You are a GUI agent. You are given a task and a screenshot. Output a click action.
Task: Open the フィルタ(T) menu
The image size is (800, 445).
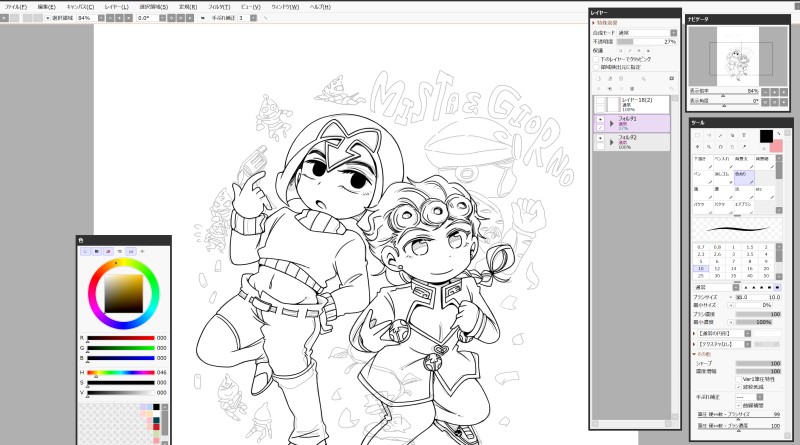coord(219,7)
